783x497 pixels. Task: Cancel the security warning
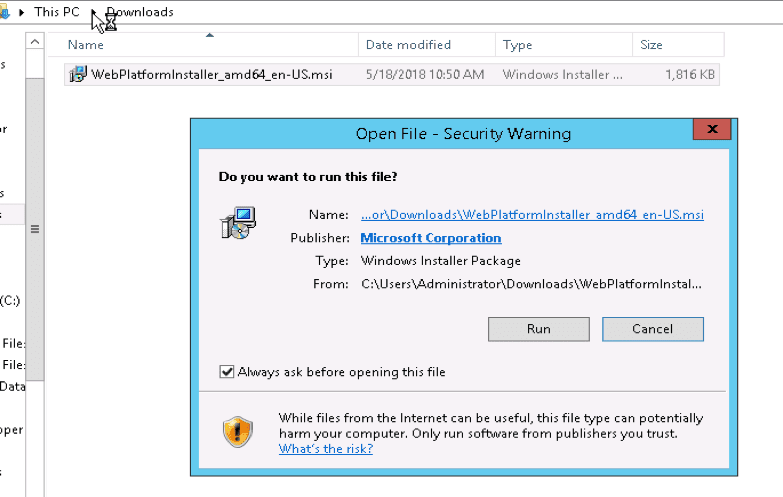[652, 329]
